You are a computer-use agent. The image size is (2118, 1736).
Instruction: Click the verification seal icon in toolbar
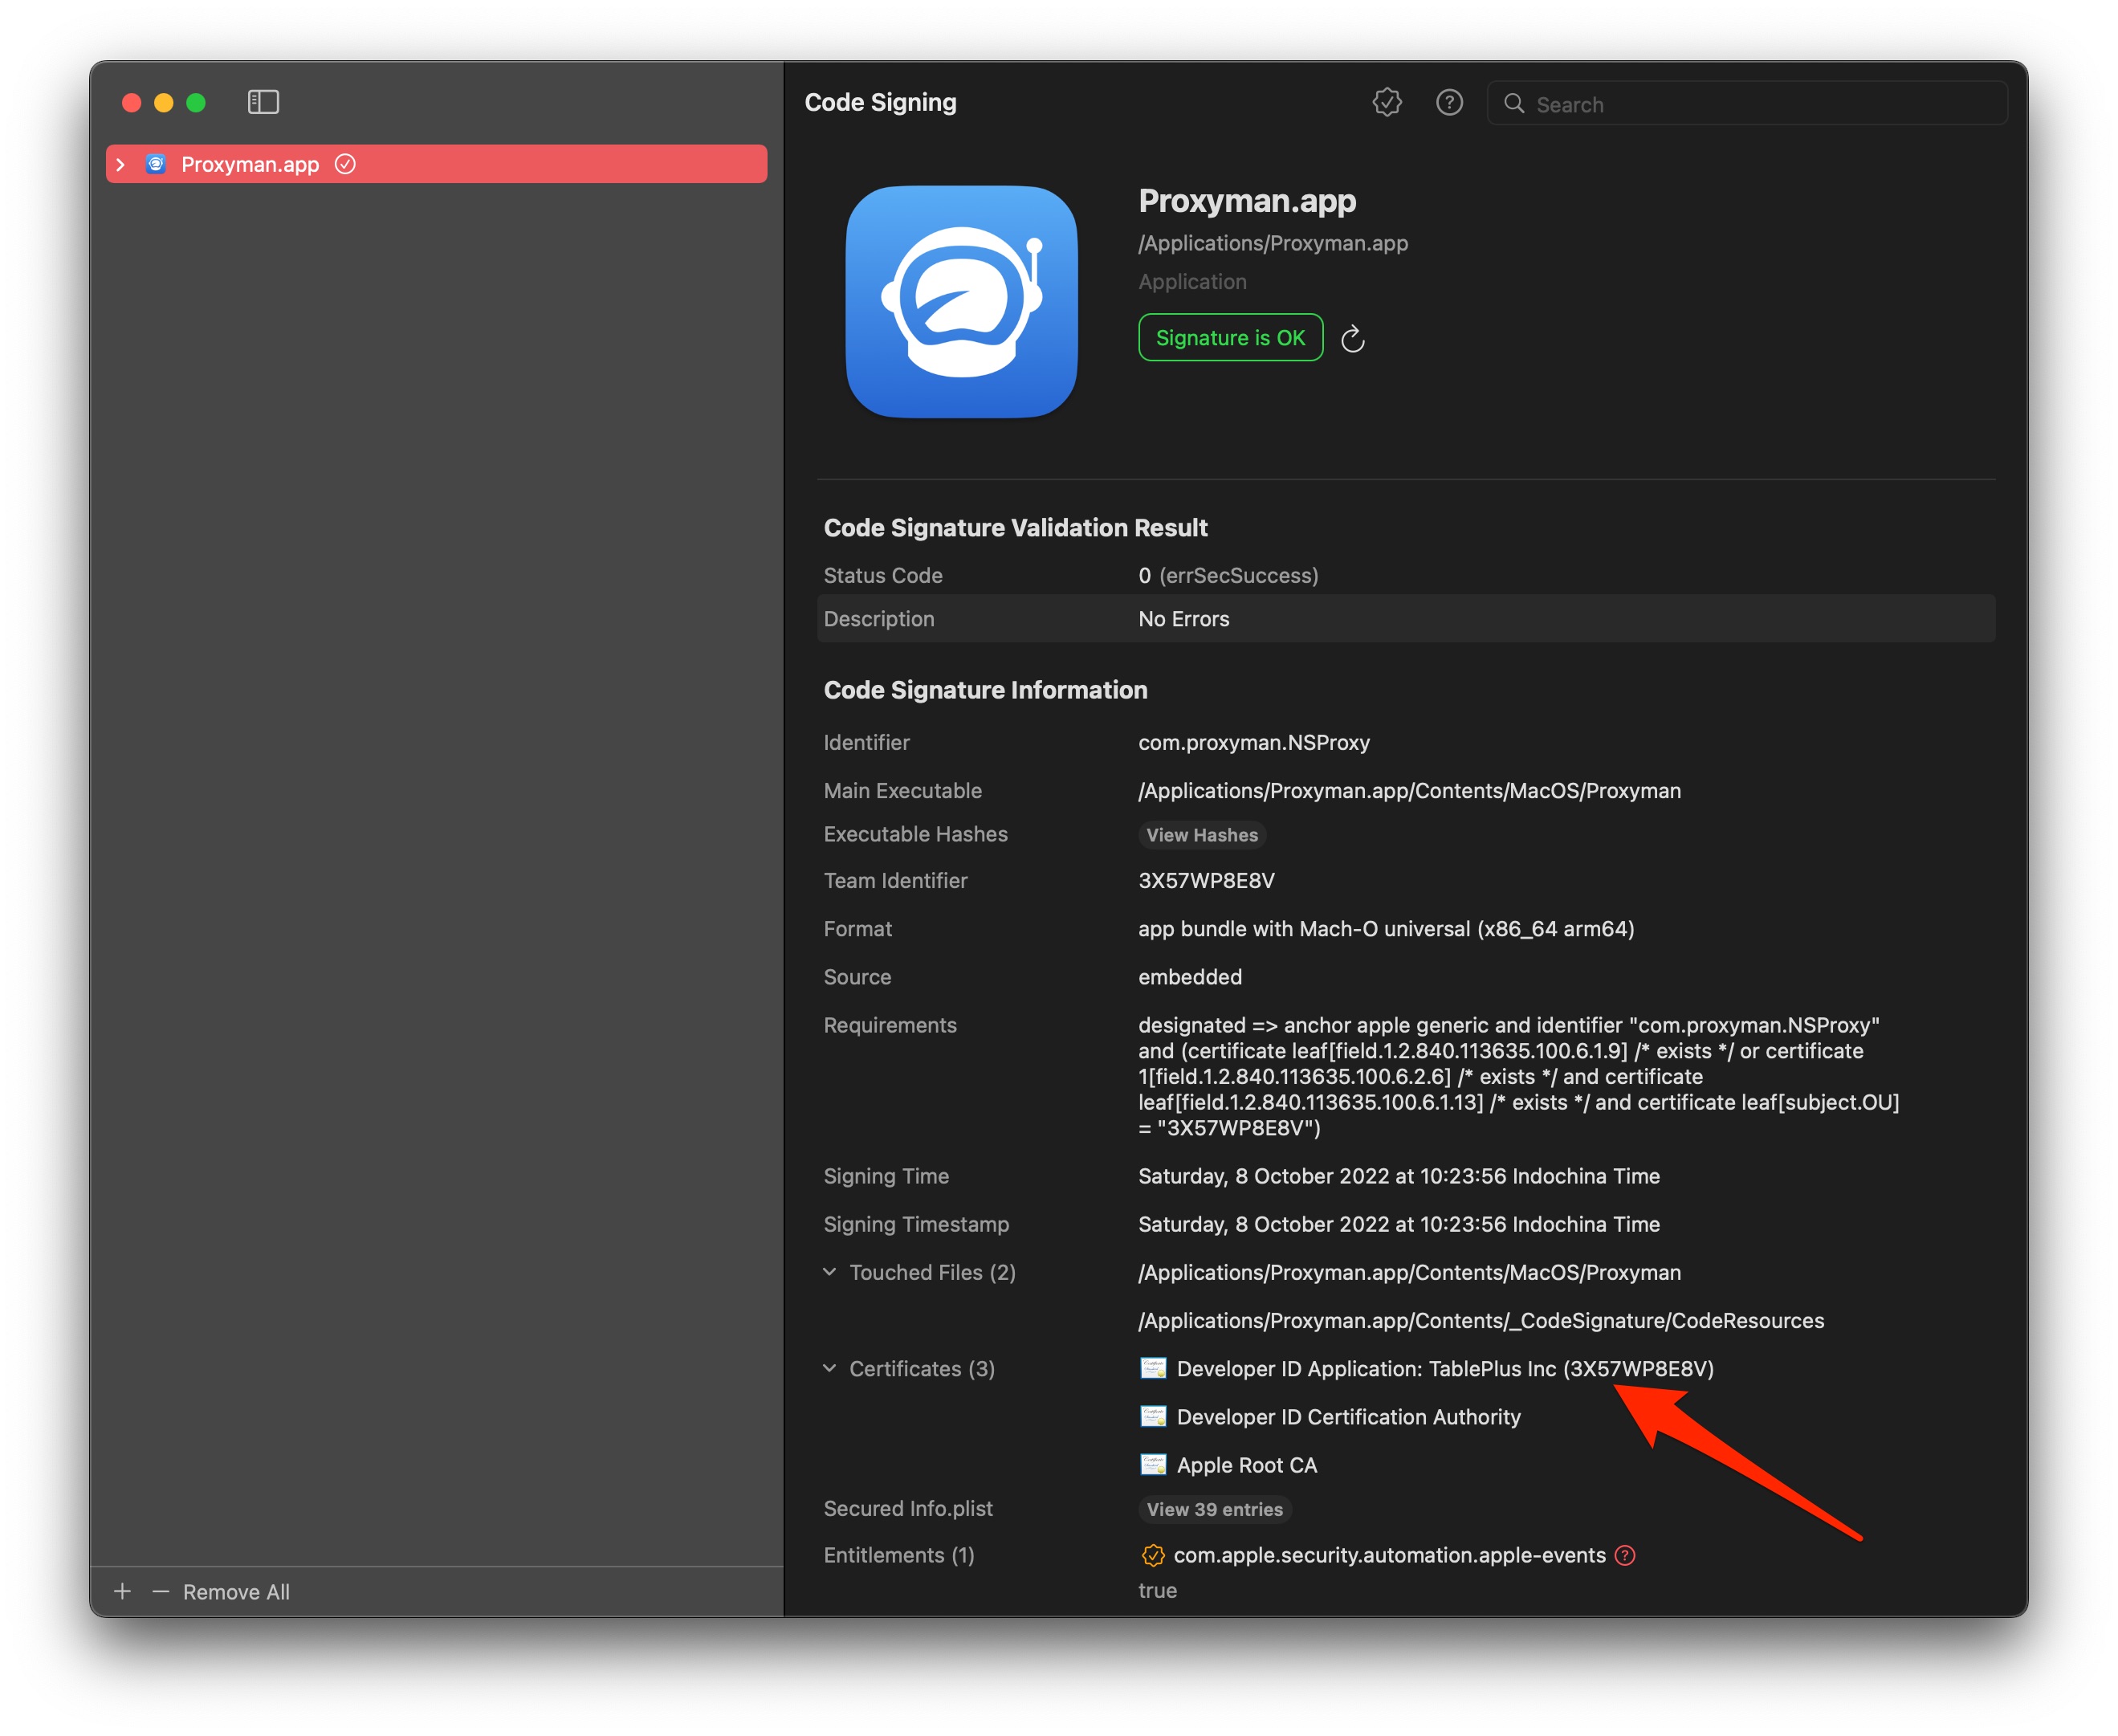pyautogui.click(x=1386, y=102)
